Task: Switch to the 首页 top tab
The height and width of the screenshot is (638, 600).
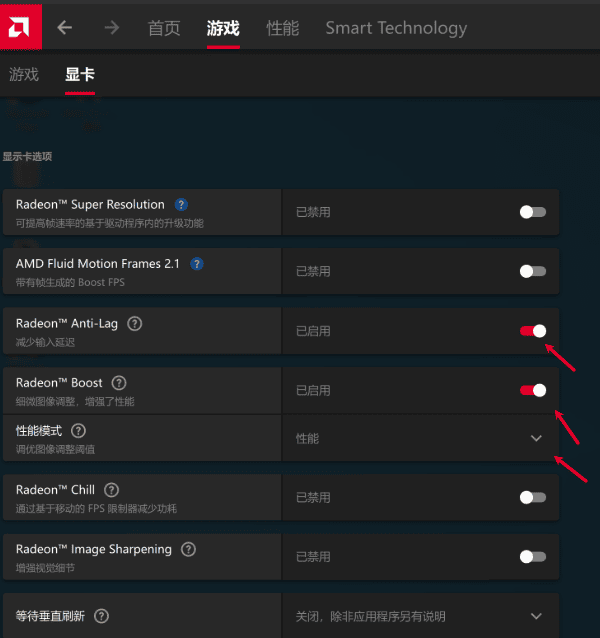Action: (164, 28)
